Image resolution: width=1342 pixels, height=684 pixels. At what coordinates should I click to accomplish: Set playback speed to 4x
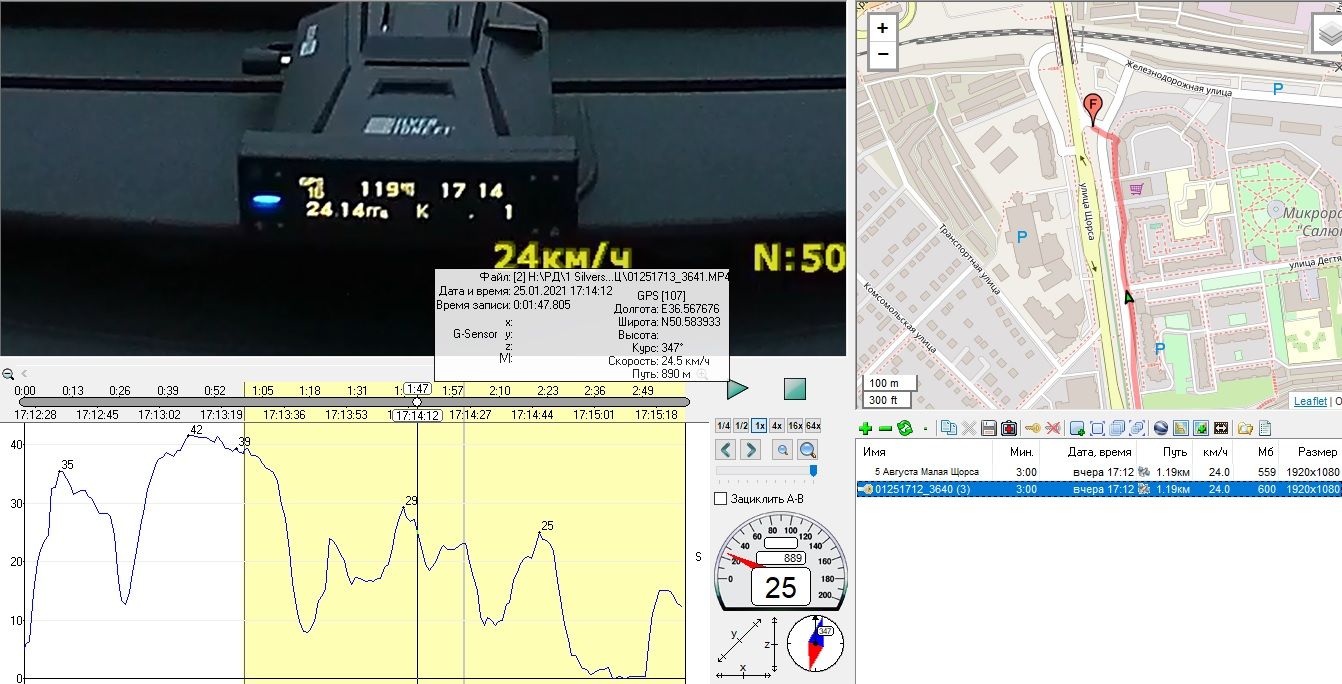coord(777,425)
